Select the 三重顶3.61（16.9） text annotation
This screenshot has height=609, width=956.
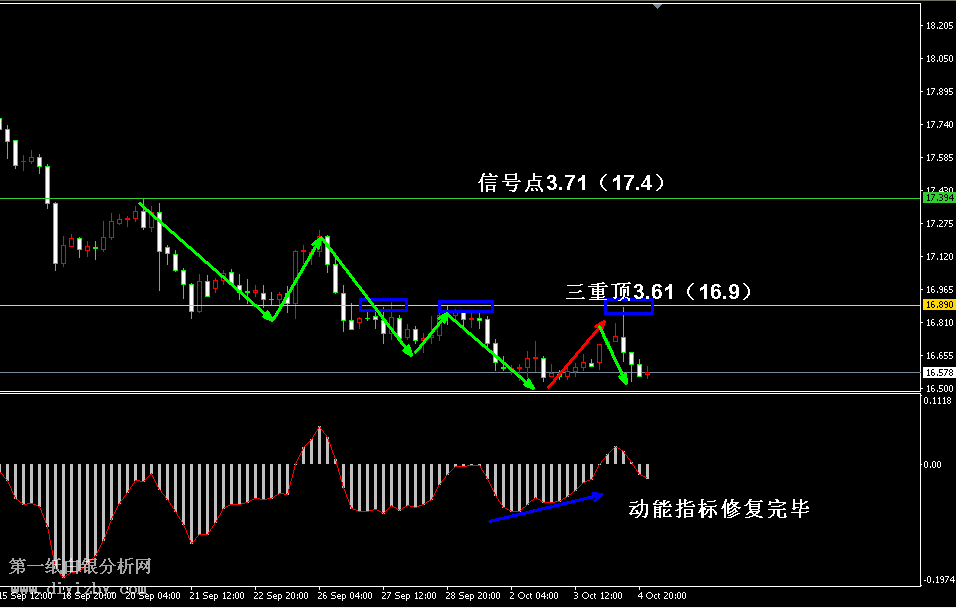click(658, 291)
